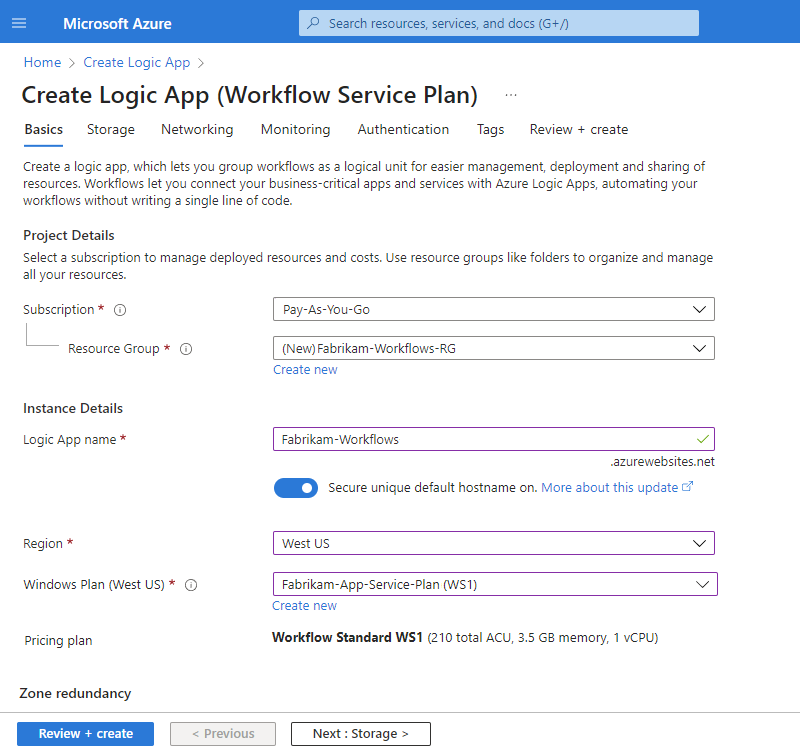Click the Workflow Standard WS1 pricing text
This screenshot has height=750, width=800.
click(x=347, y=638)
